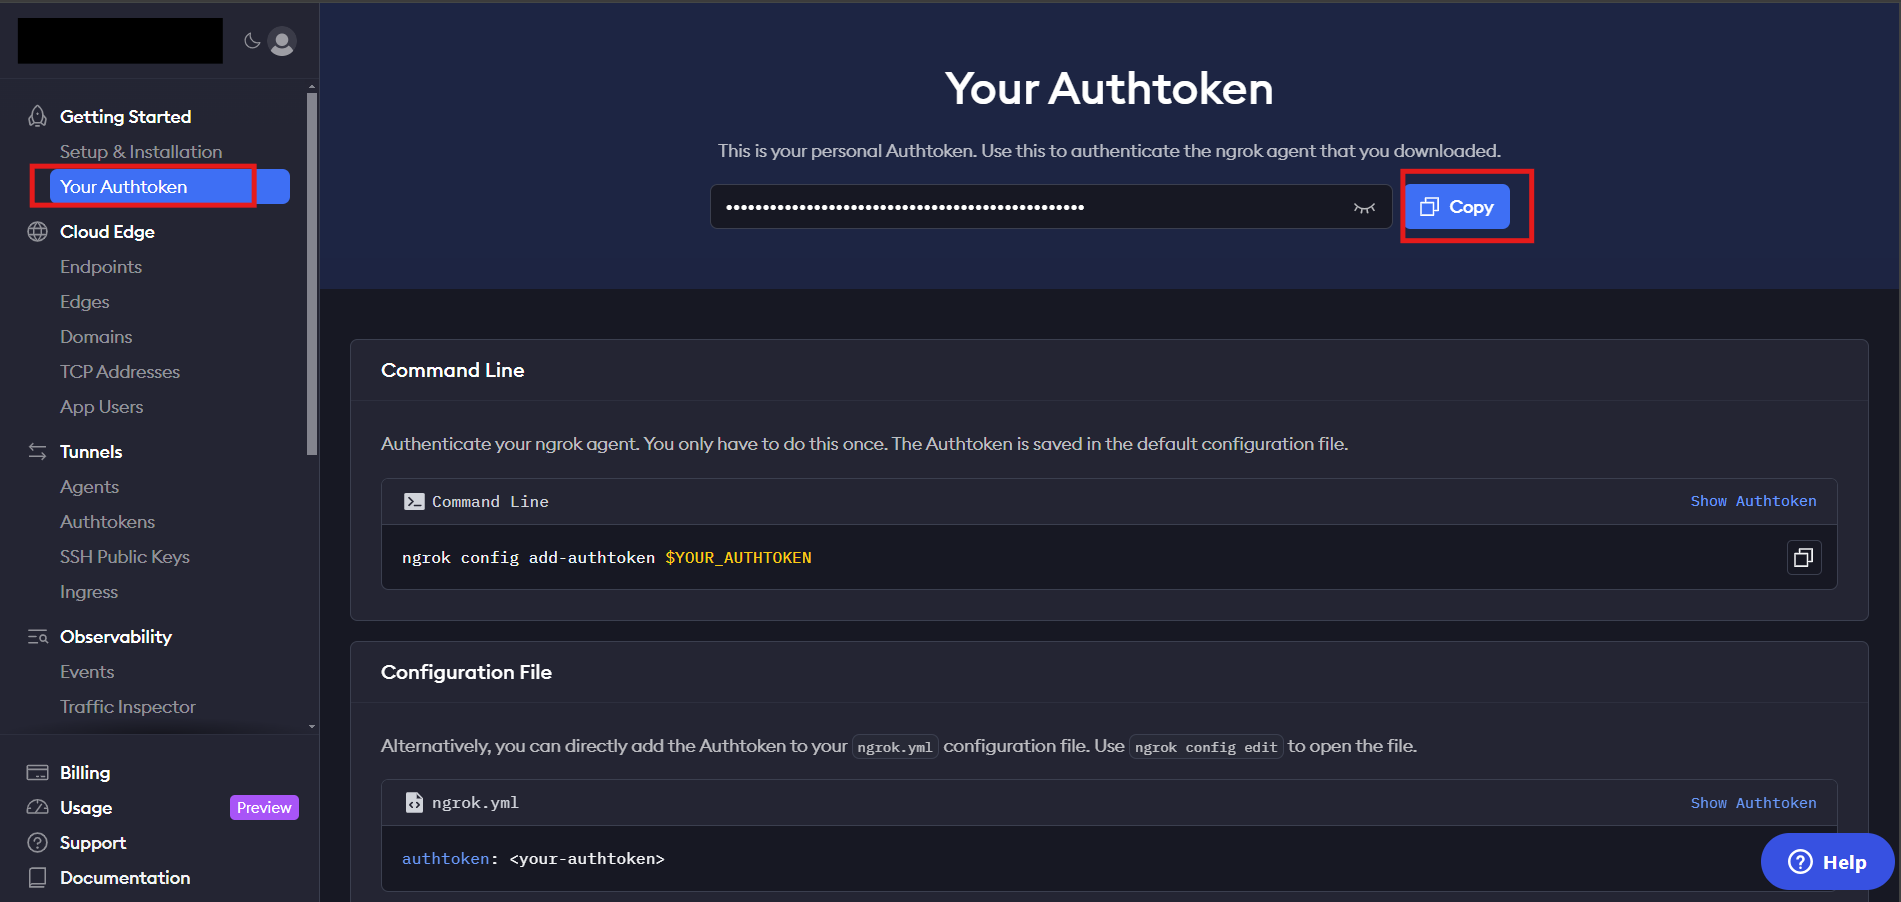Image resolution: width=1901 pixels, height=902 pixels.
Task: Click the Usage gauge icon
Action: pyautogui.click(x=37, y=807)
